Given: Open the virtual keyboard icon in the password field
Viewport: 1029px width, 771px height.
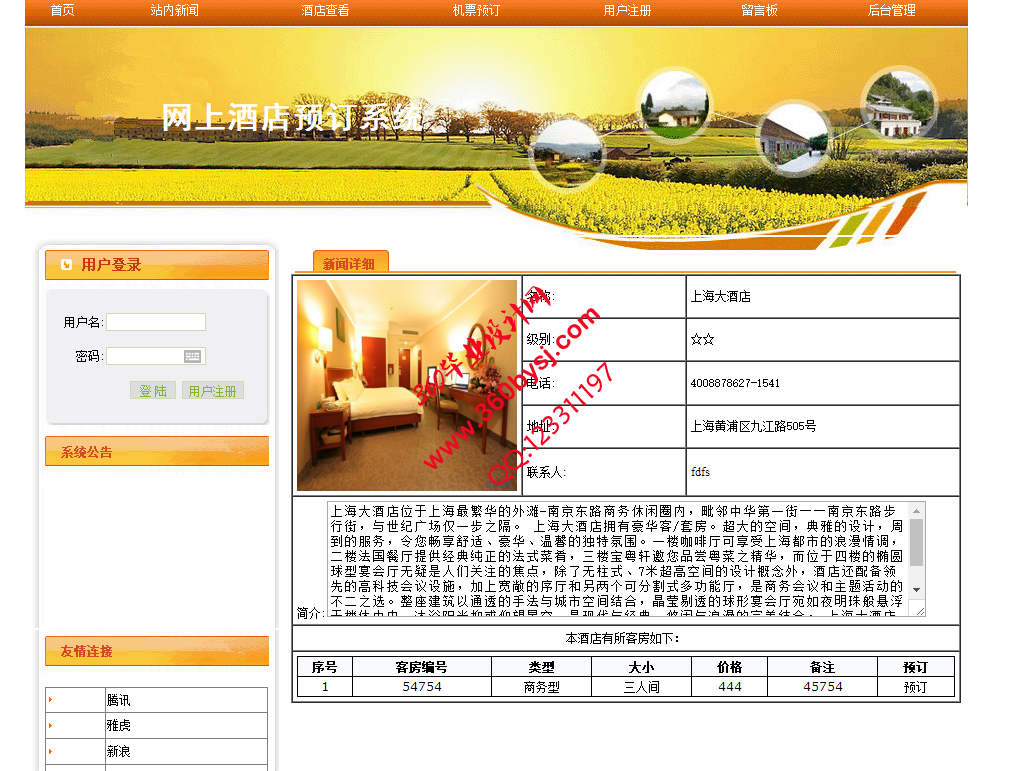Looking at the screenshot, I should pos(192,356).
